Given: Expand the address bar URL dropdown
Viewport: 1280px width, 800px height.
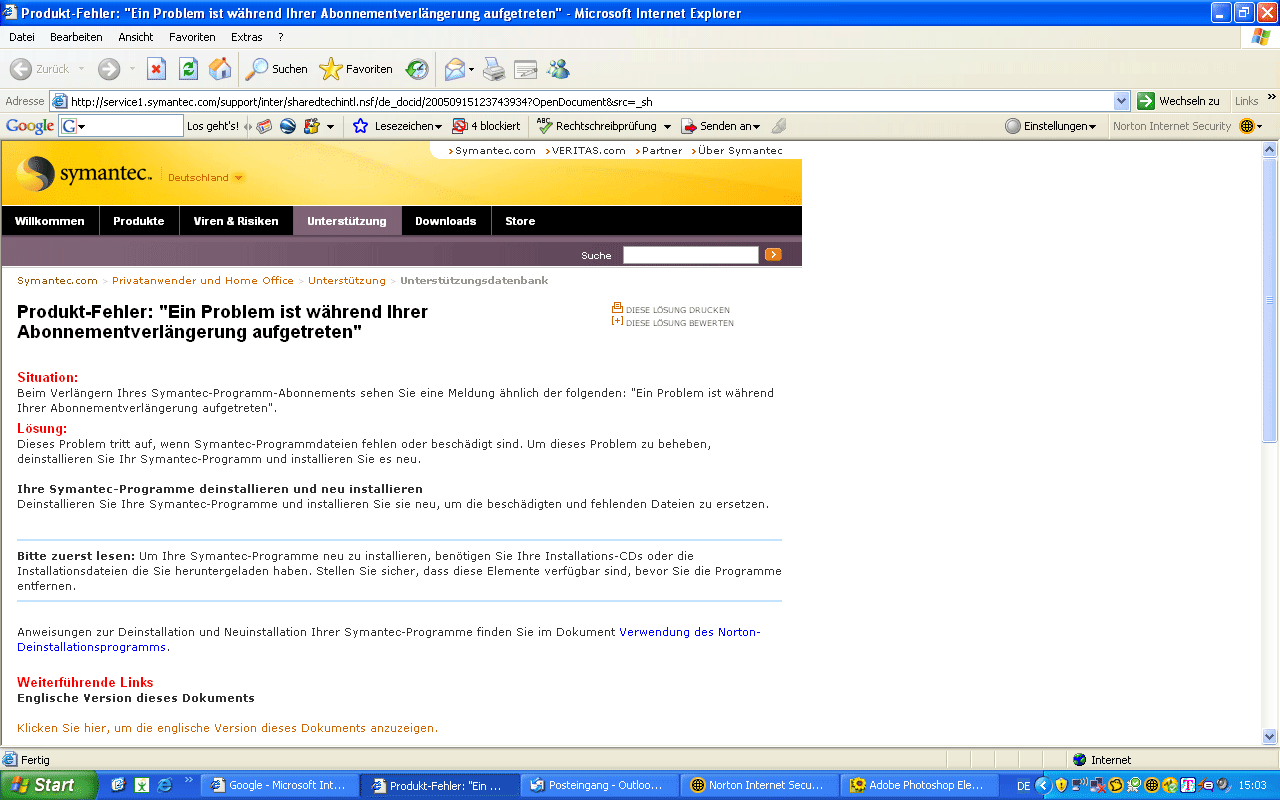Looking at the screenshot, I should (1122, 101).
